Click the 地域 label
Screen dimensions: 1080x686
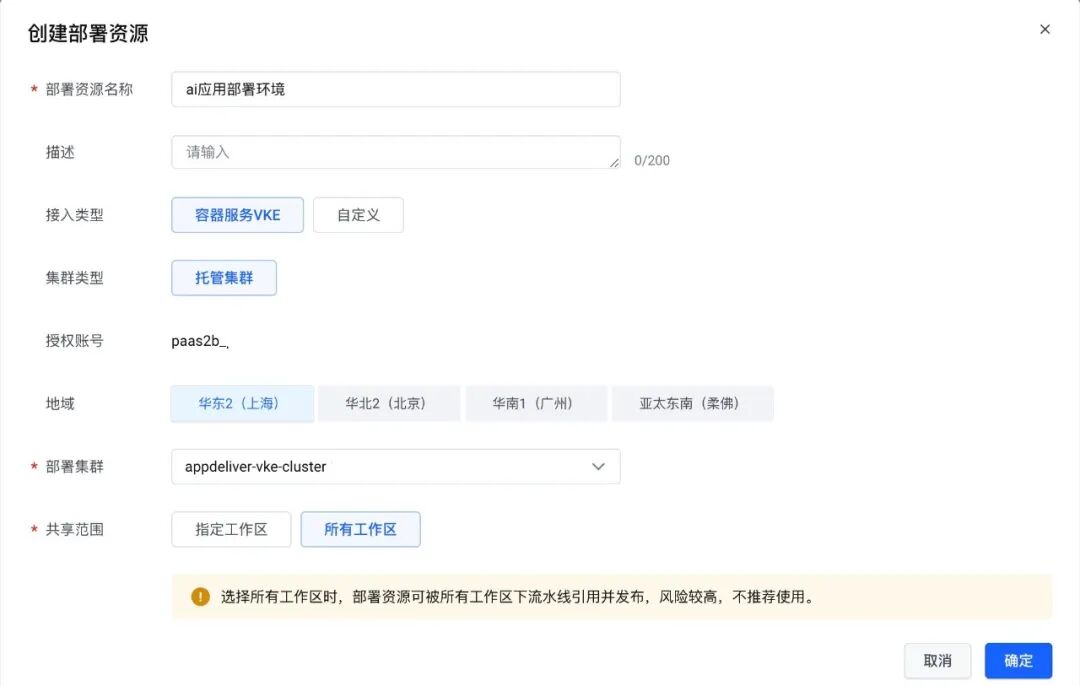click(60, 404)
